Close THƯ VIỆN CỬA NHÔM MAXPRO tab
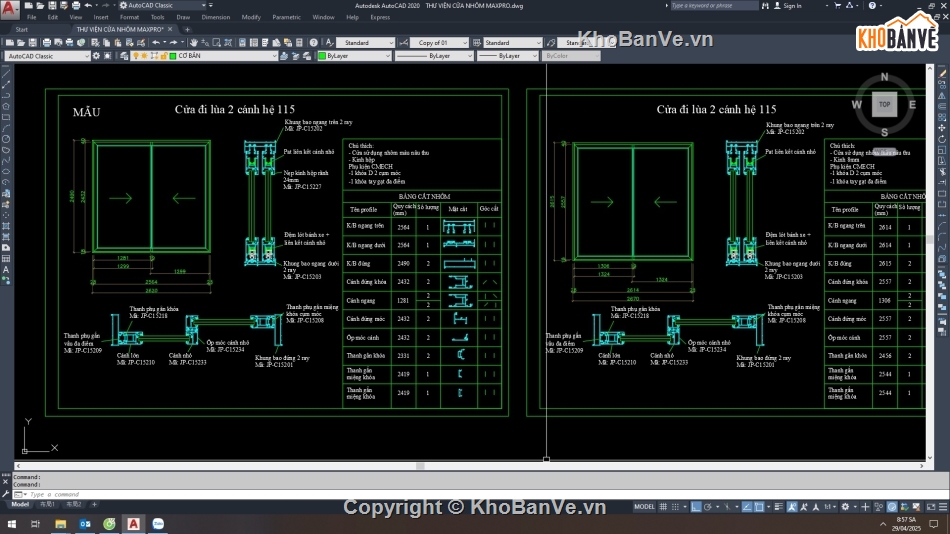 (x=170, y=29)
